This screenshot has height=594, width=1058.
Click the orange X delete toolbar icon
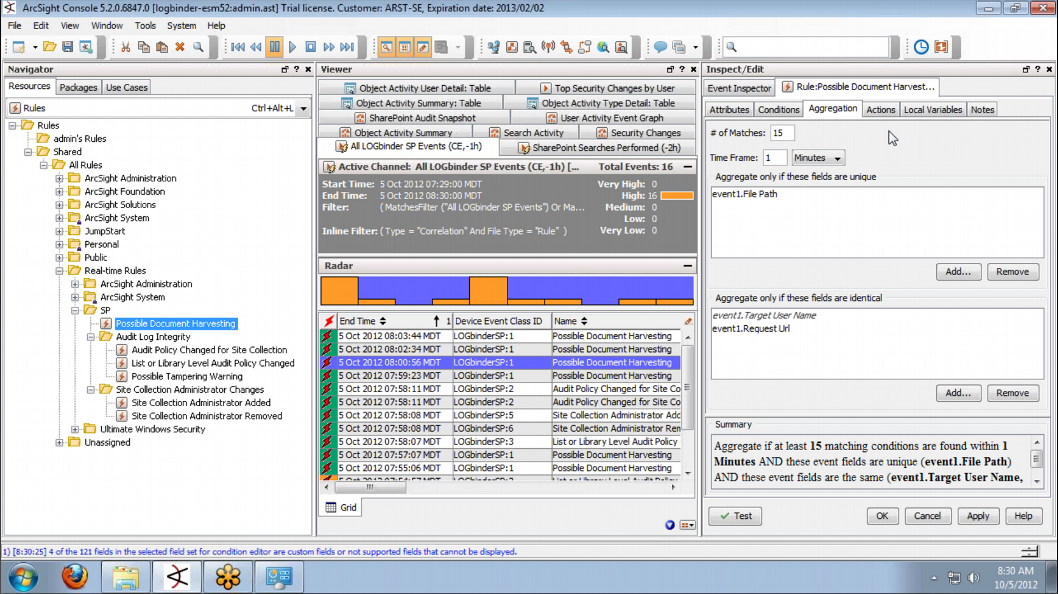tap(179, 47)
